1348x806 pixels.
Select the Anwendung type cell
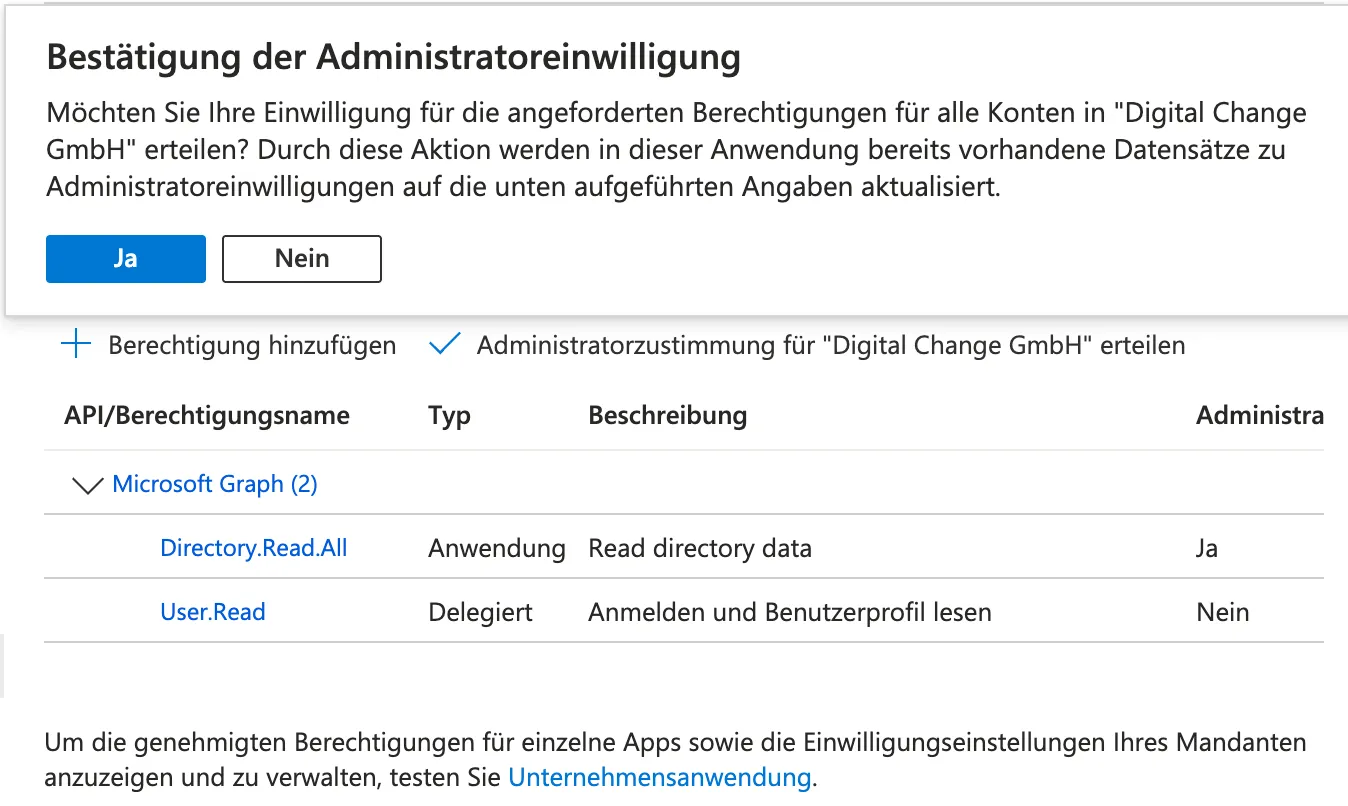click(x=497, y=549)
